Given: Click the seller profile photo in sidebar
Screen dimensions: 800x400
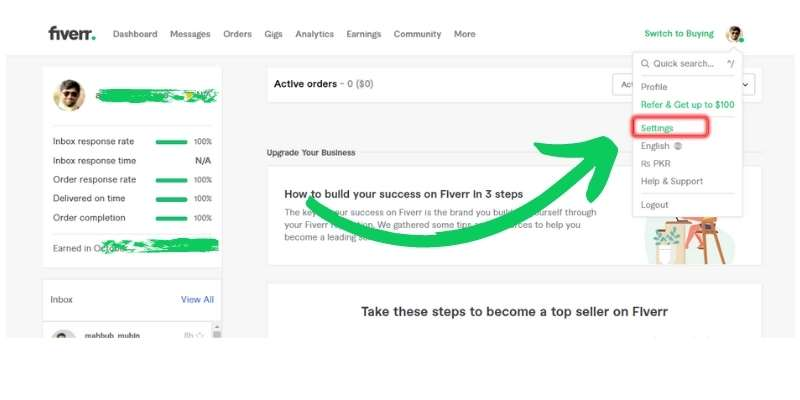Looking at the screenshot, I should click(x=69, y=95).
